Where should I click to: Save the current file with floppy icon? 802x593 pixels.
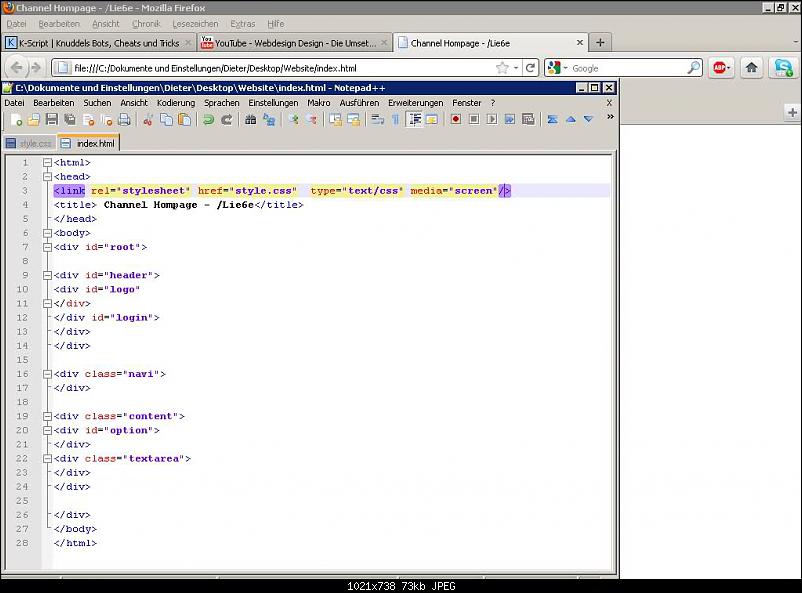pyautogui.click(x=52, y=120)
